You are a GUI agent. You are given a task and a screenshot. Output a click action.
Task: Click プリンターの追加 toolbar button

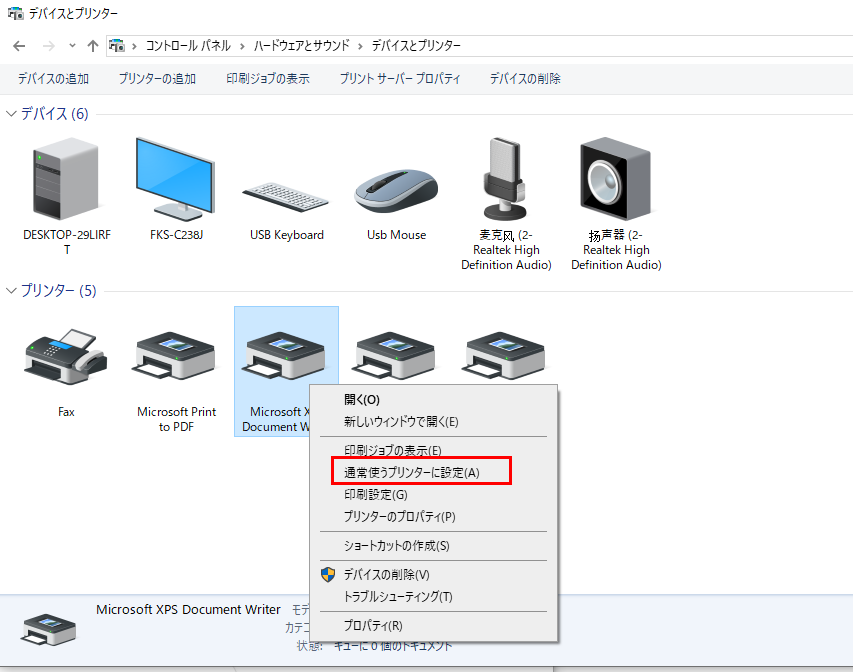coord(157,79)
